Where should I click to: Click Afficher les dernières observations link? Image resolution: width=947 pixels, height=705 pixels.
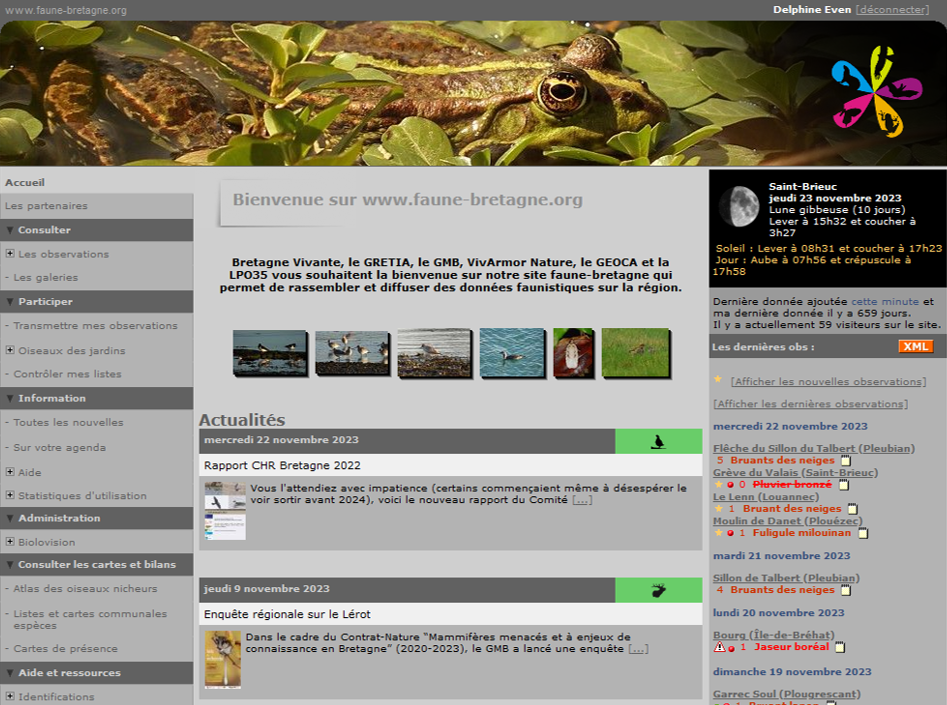(811, 404)
